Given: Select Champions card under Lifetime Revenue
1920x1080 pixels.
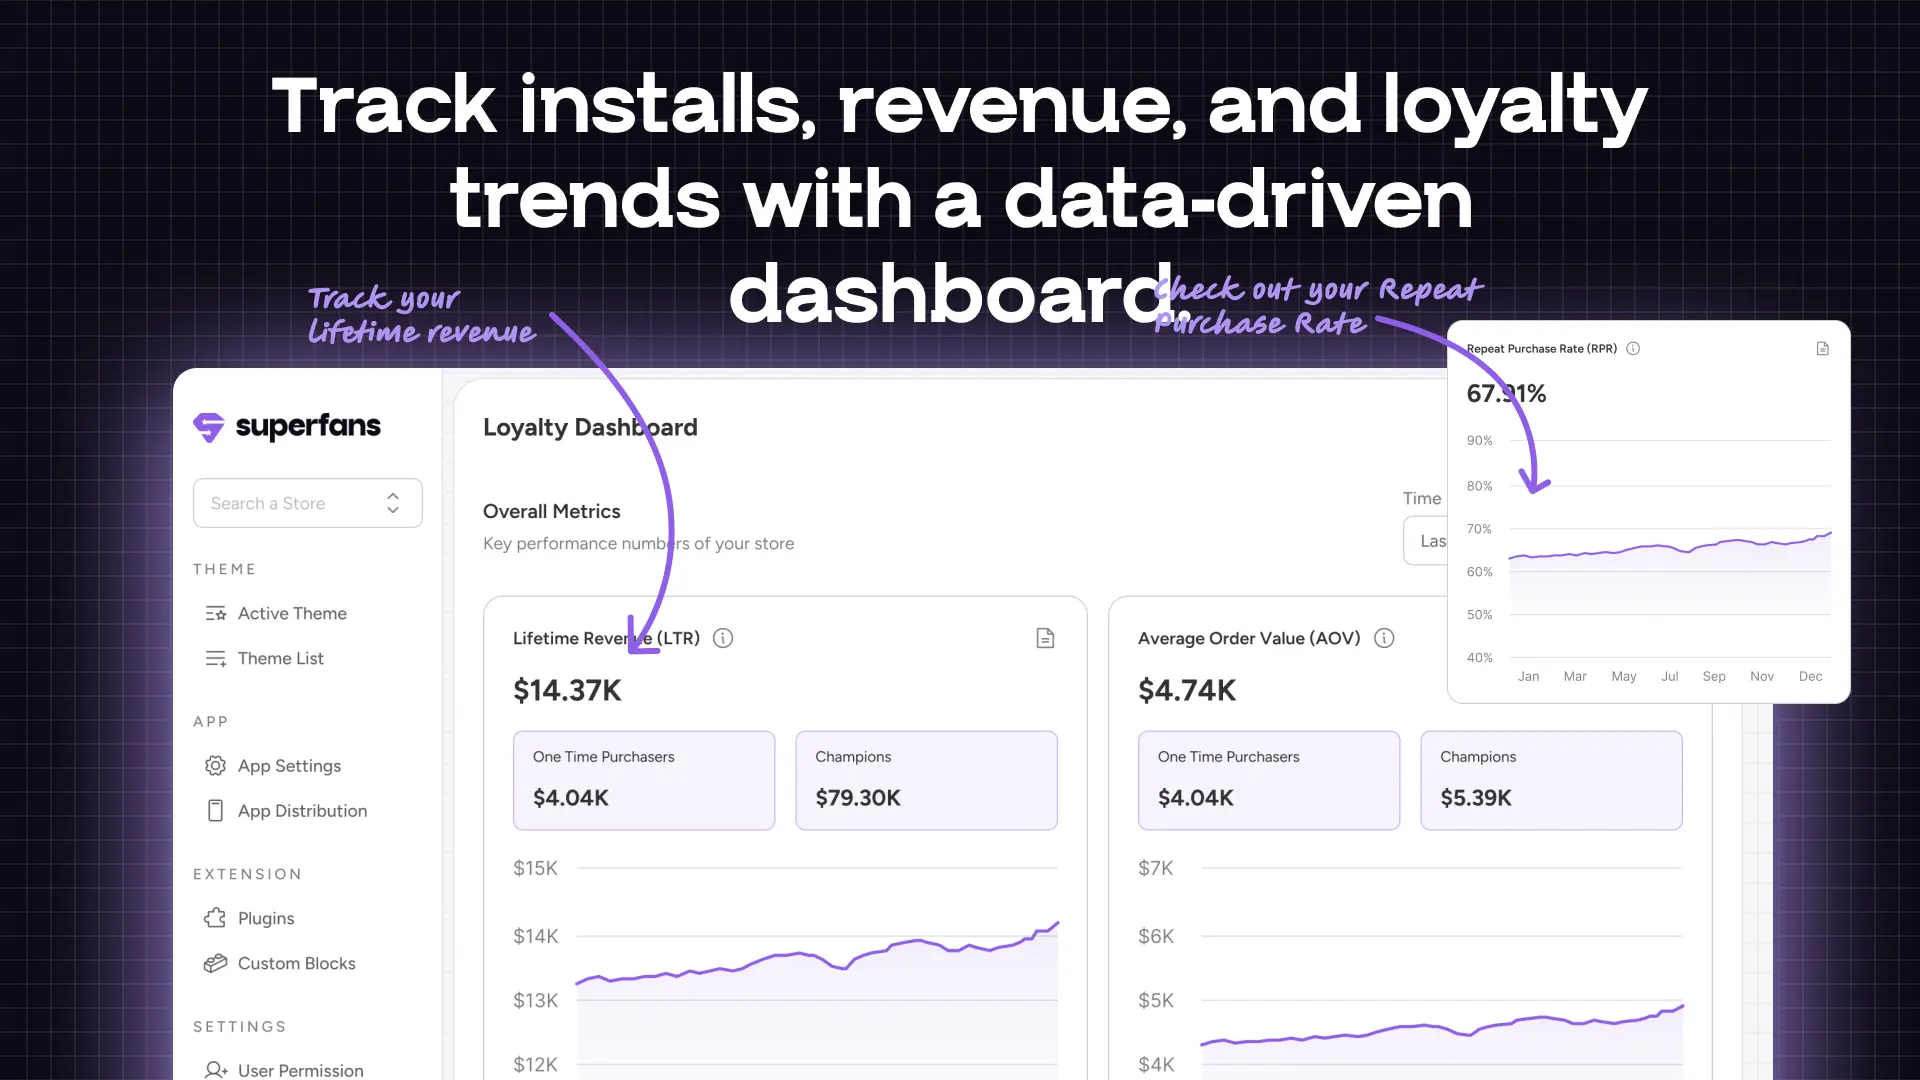Looking at the screenshot, I should [x=926, y=780].
